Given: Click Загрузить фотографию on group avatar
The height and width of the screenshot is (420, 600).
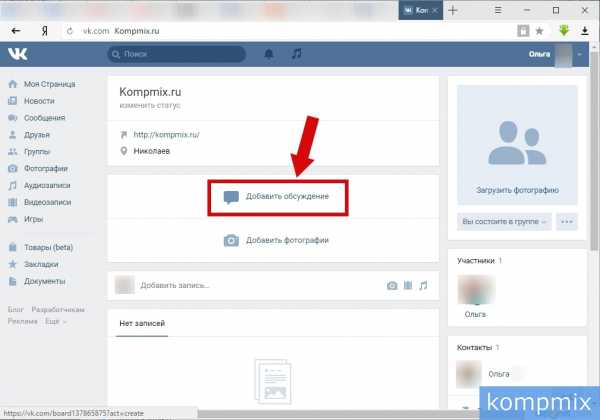Looking at the screenshot, I should [x=517, y=190].
